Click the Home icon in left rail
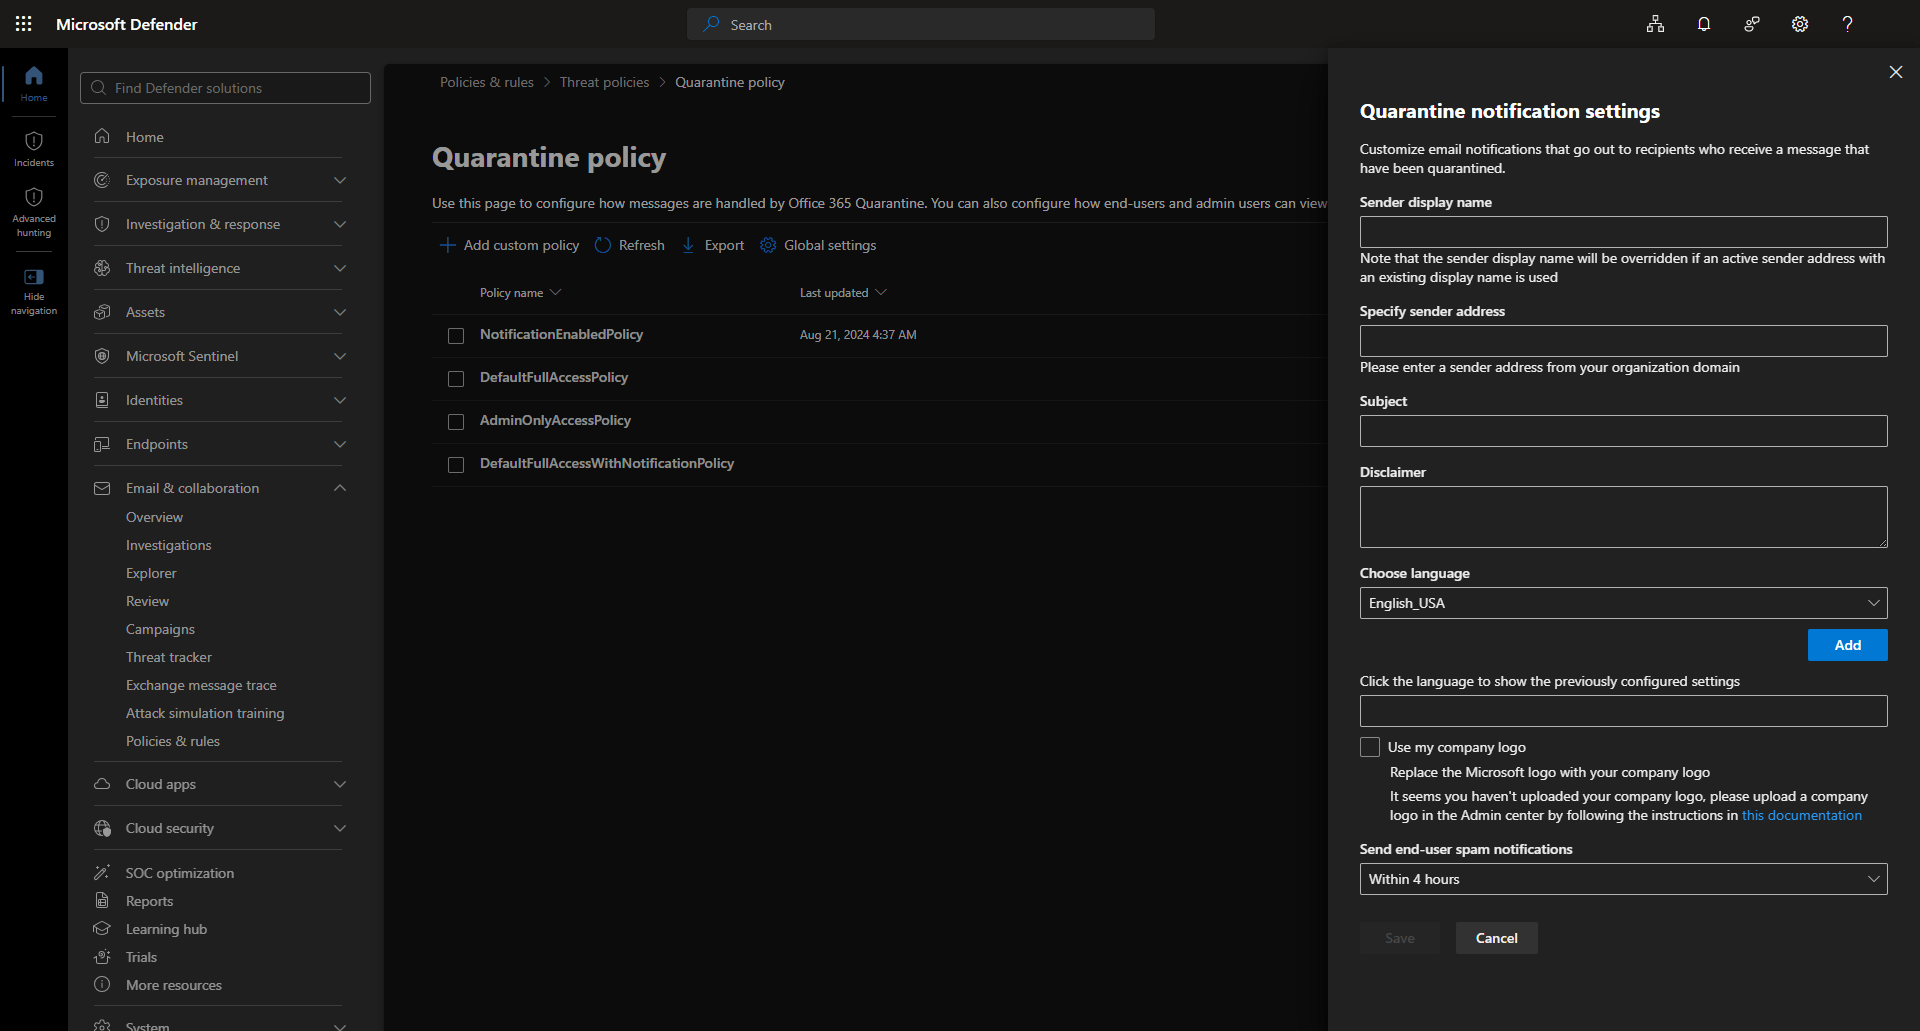The width and height of the screenshot is (1920, 1031). [x=34, y=75]
